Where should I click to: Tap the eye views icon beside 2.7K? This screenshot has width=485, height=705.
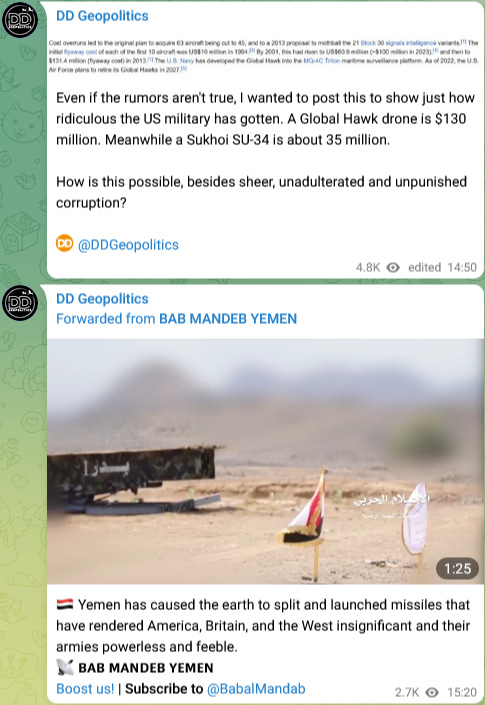coord(432,692)
